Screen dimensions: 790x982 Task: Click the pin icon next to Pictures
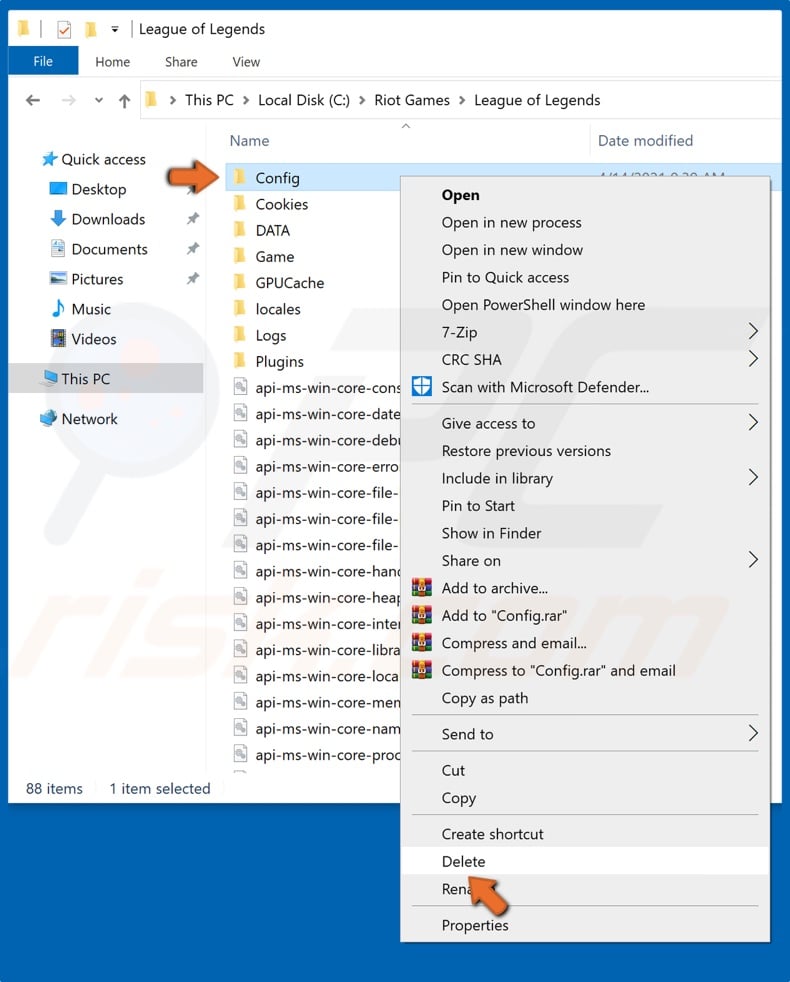pos(193,279)
